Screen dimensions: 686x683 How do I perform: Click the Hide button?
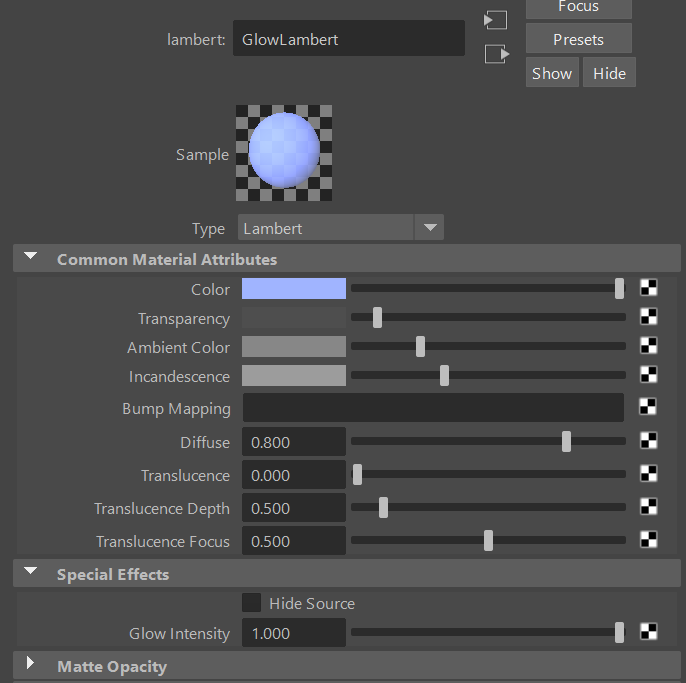point(609,73)
